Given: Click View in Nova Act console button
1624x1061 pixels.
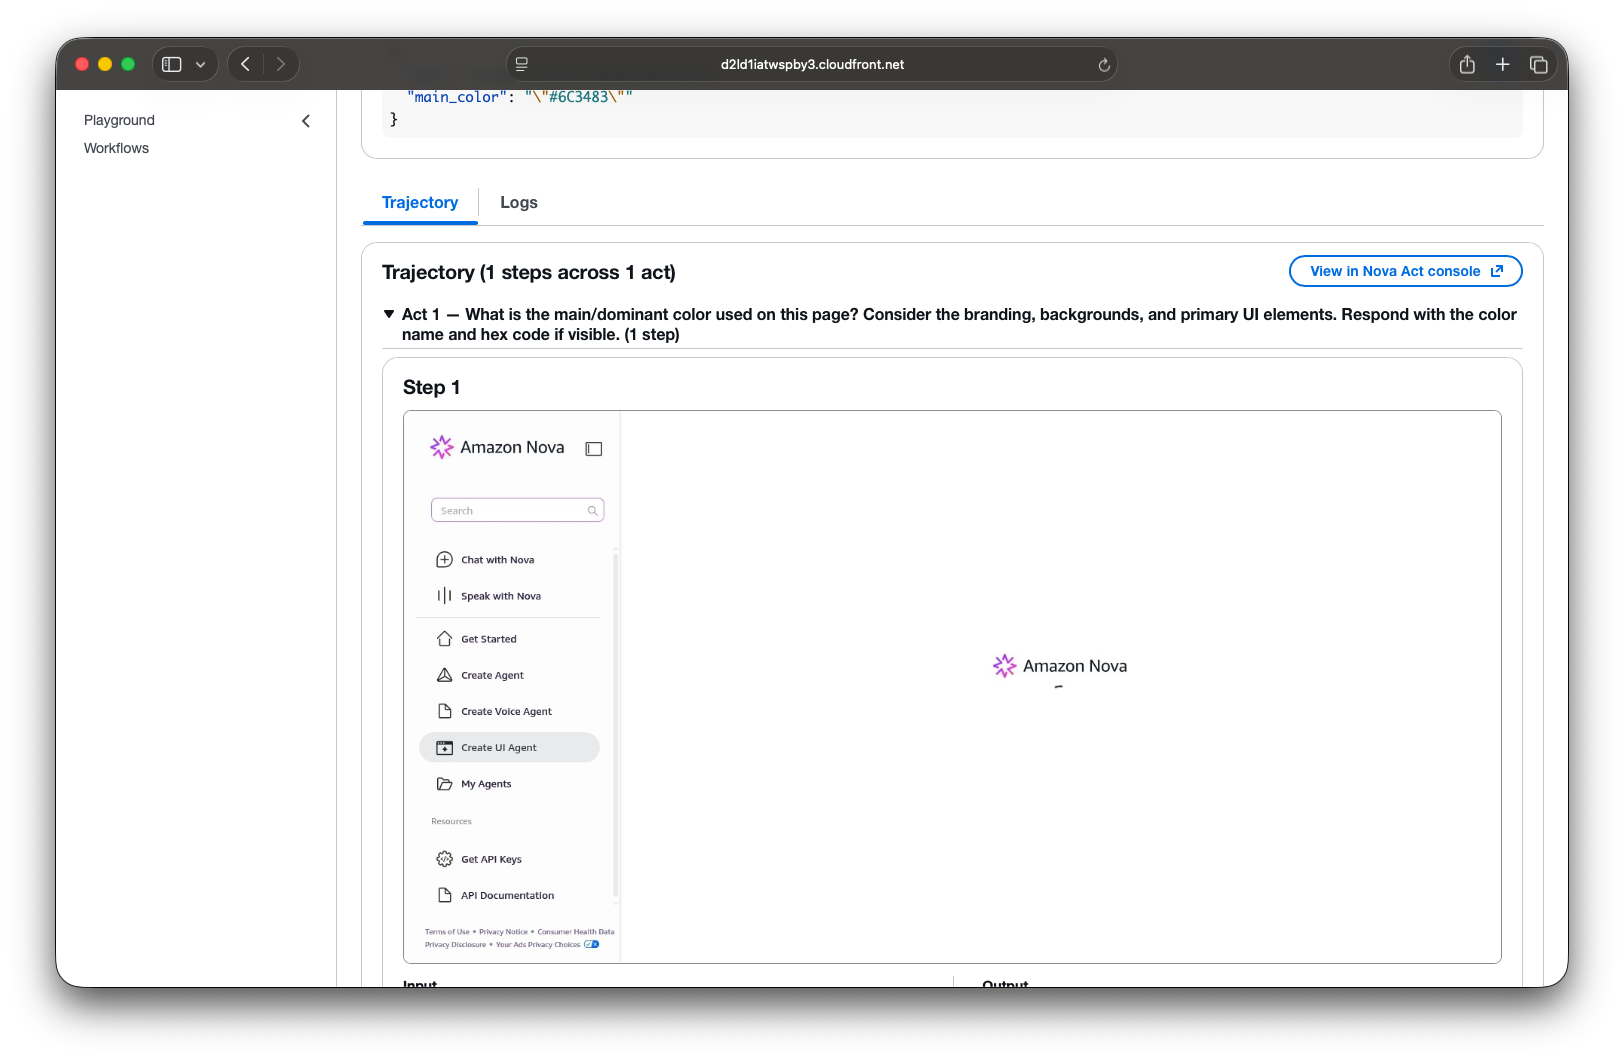Looking at the screenshot, I should pos(1405,271).
